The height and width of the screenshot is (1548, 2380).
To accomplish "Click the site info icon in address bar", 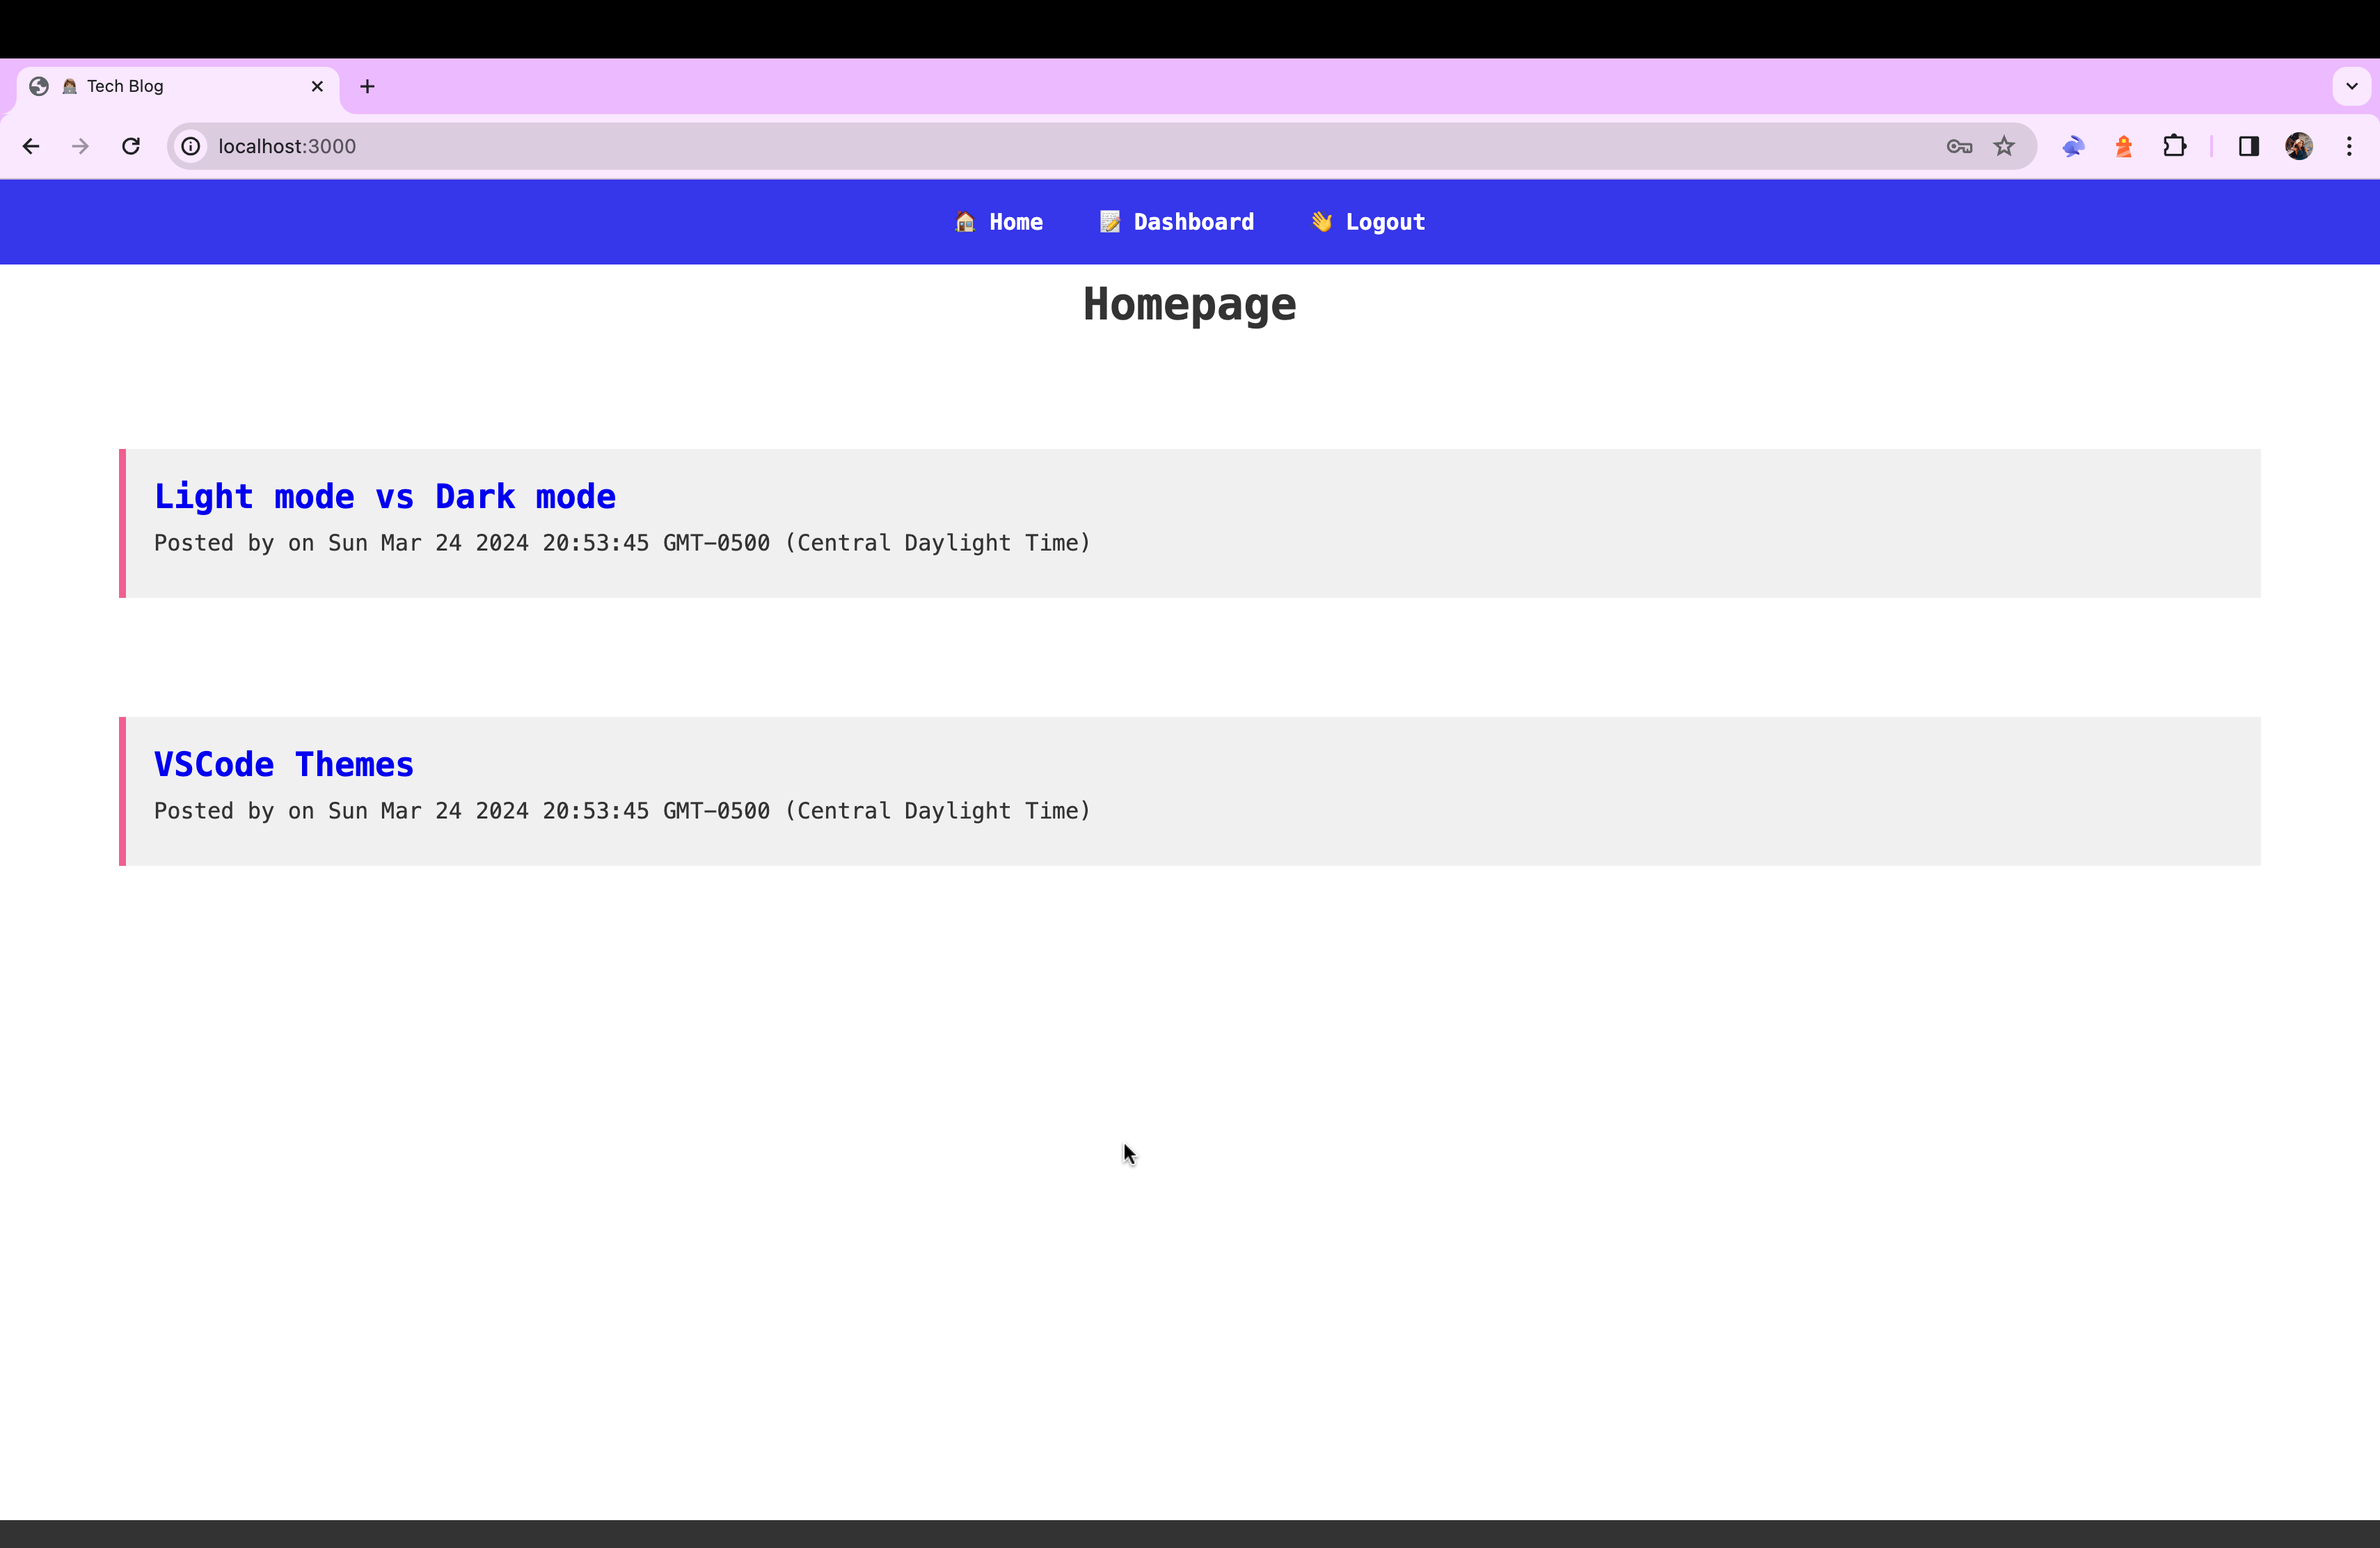I will 191,146.
